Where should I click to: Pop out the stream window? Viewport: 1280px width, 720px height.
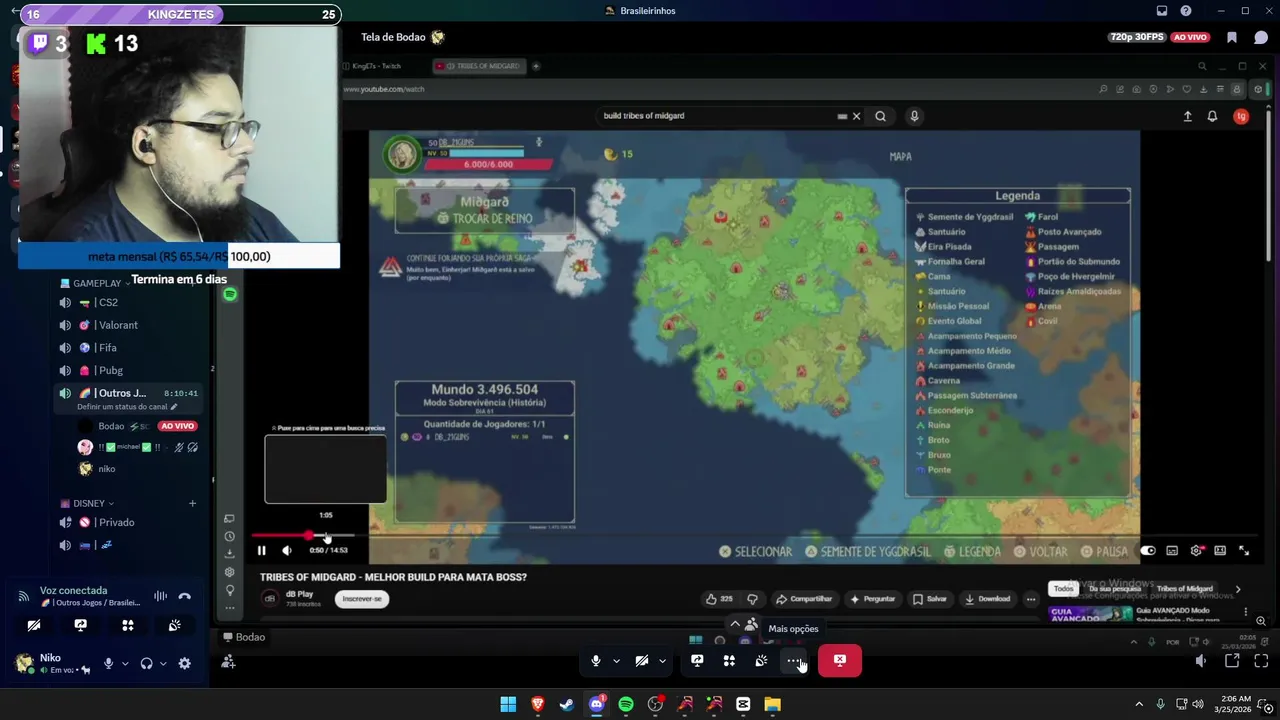click(1232, 661)
